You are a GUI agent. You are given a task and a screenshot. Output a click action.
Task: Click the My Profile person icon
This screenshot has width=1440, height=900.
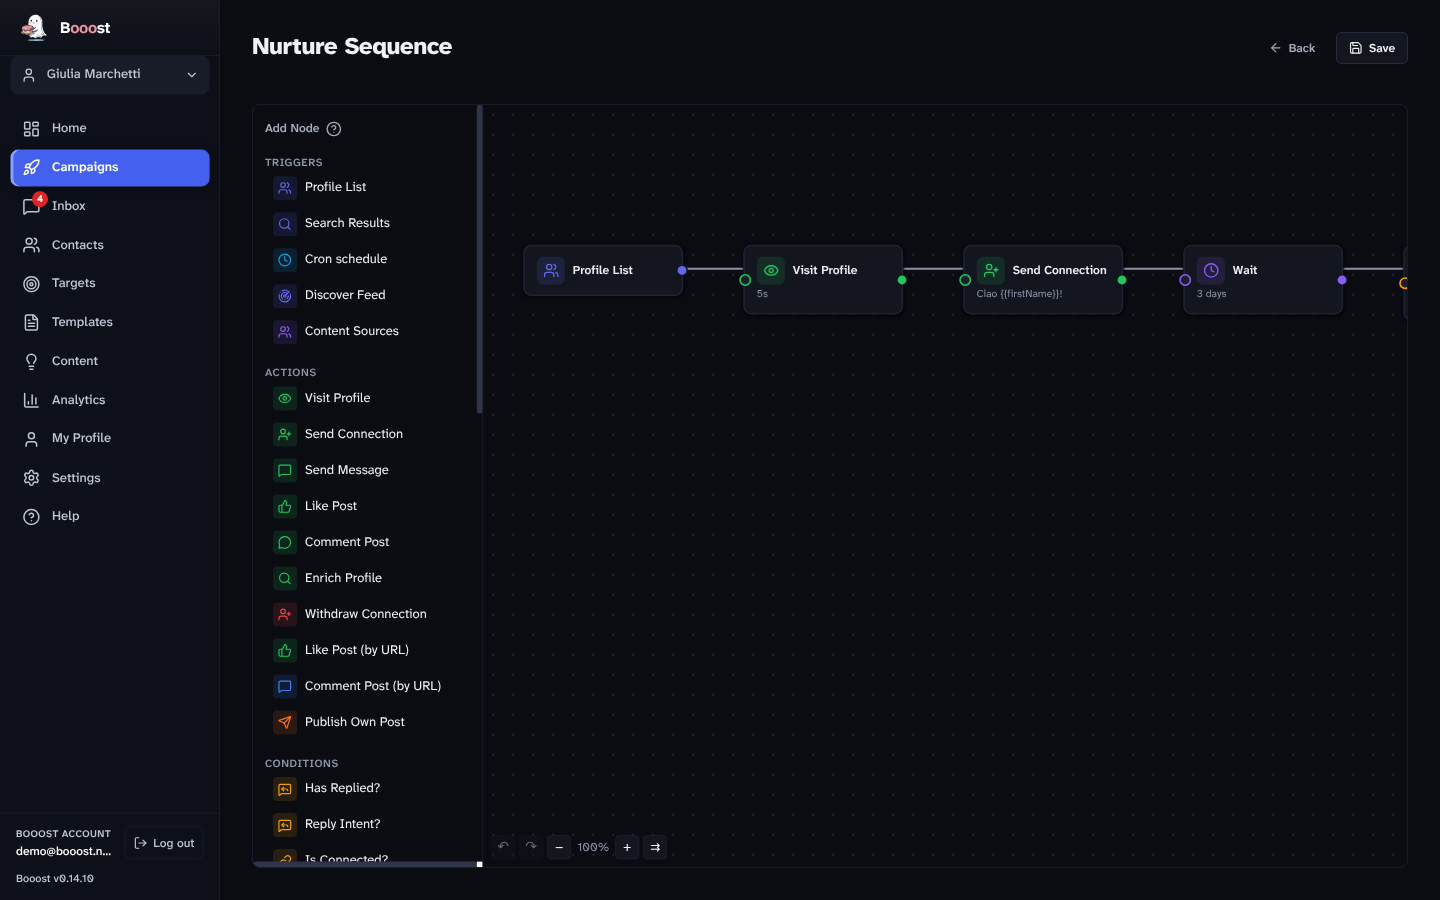31,438
